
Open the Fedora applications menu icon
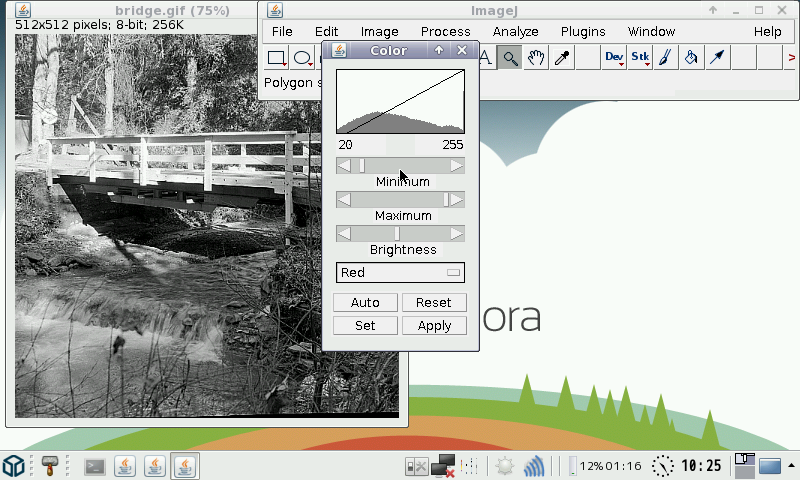[x=14, y=466]
